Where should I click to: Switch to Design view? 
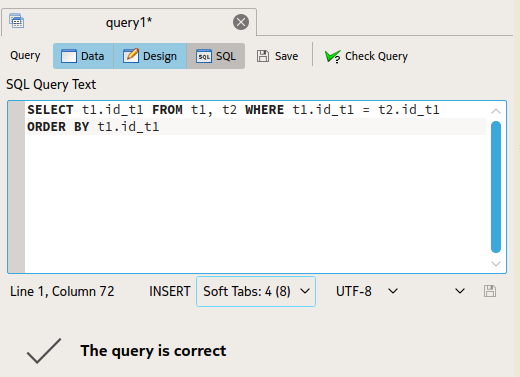click(150, 56)
